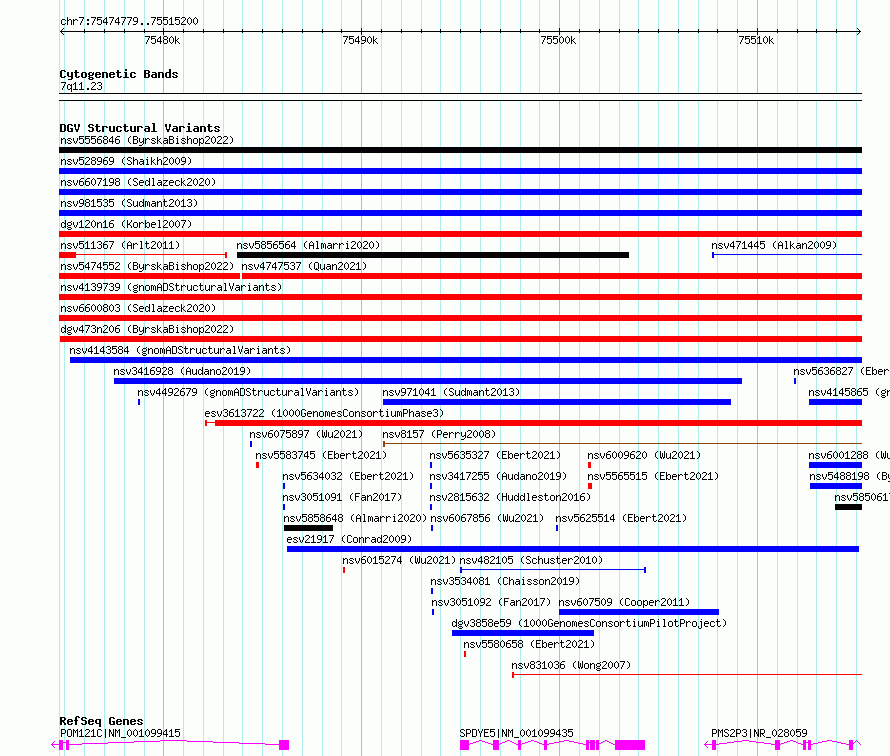Click nsv607509 (Cooper2011) label
The height and width of the screenshot is (756, 890).
coord(624,602)
